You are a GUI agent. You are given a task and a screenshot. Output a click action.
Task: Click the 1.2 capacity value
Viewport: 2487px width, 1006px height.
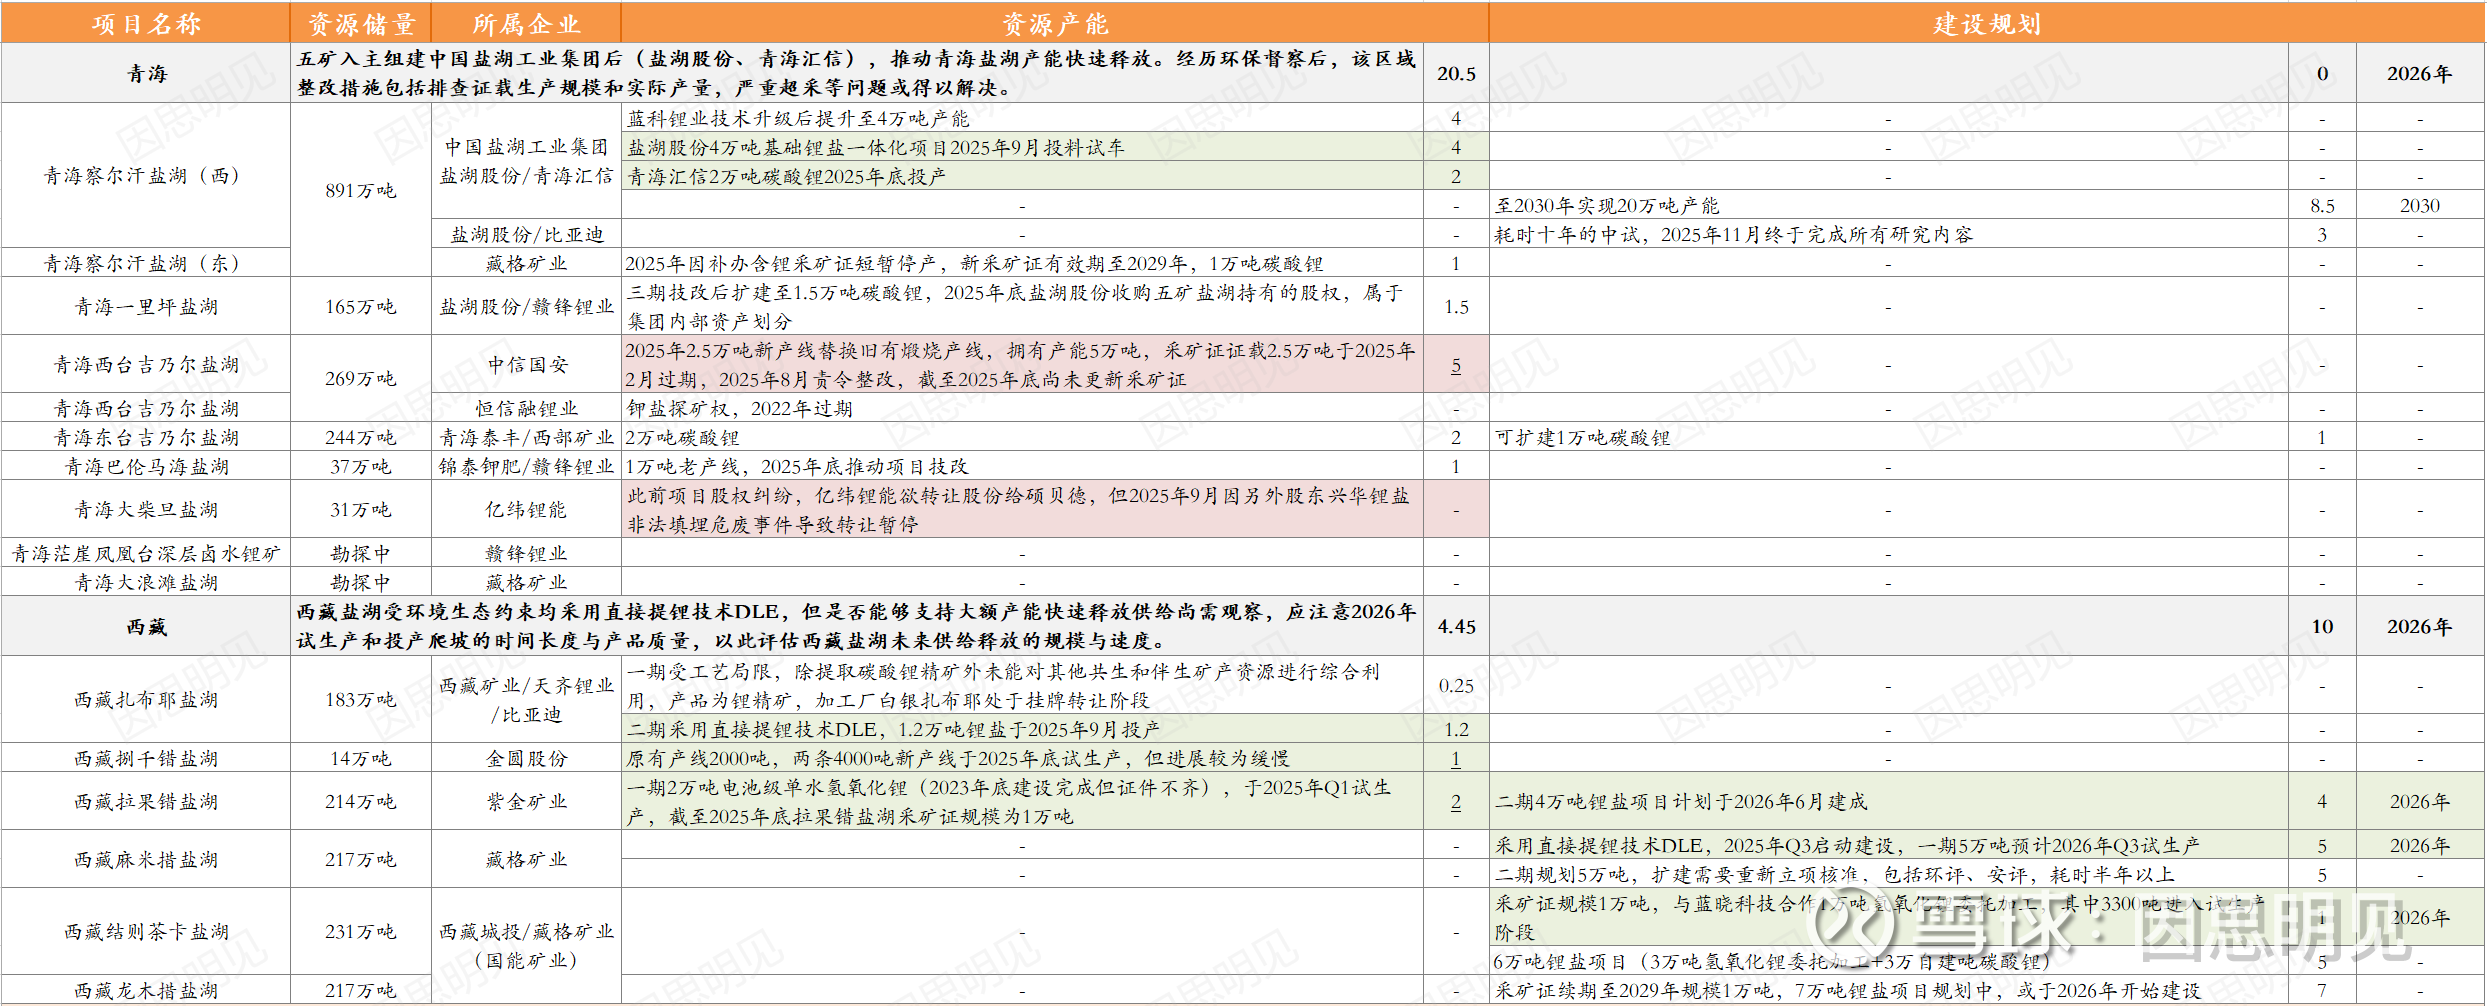[x=1456, y=729]
